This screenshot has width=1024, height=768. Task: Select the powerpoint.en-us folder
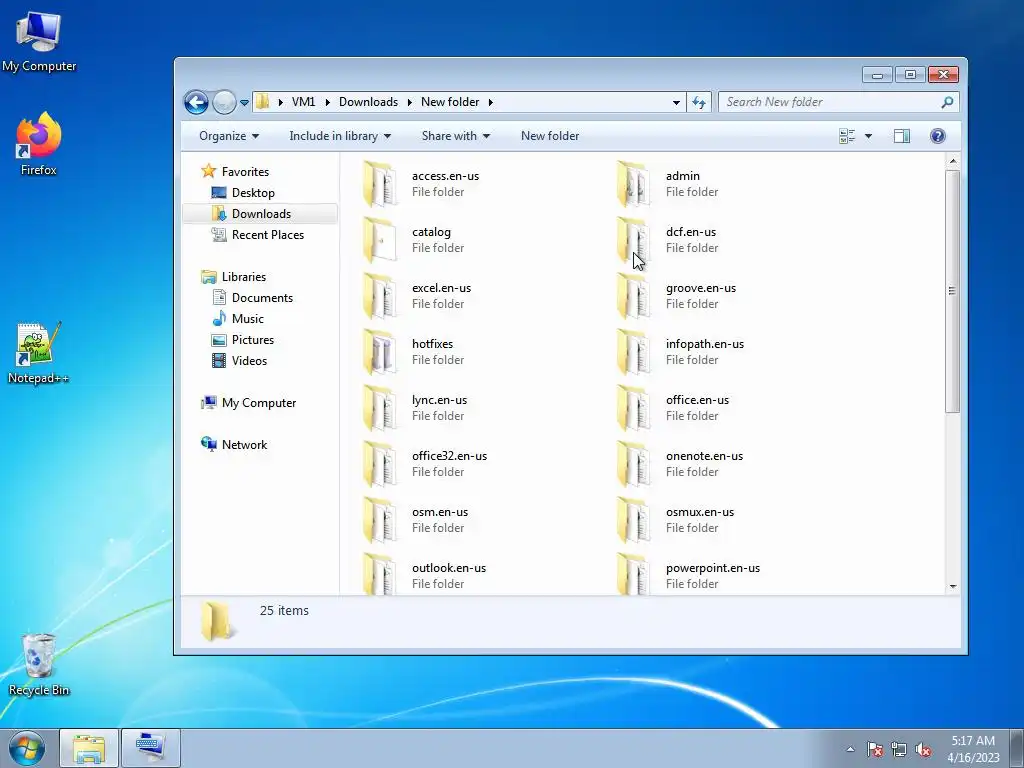[688, 575]
